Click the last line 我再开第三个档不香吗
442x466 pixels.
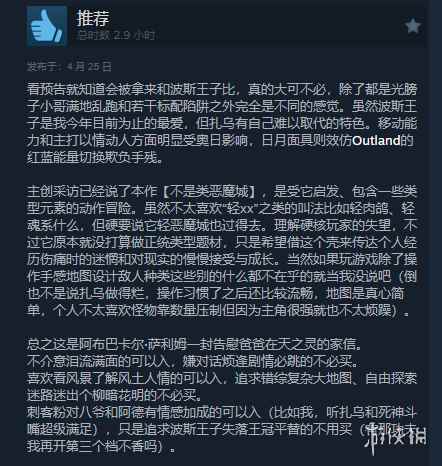pyautogui.click(x=101, y=447)
